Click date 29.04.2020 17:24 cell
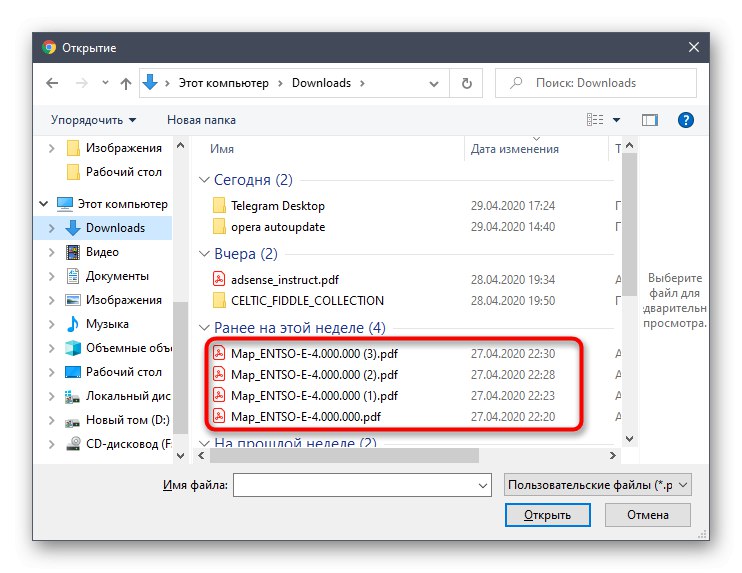 pos(512,206)
